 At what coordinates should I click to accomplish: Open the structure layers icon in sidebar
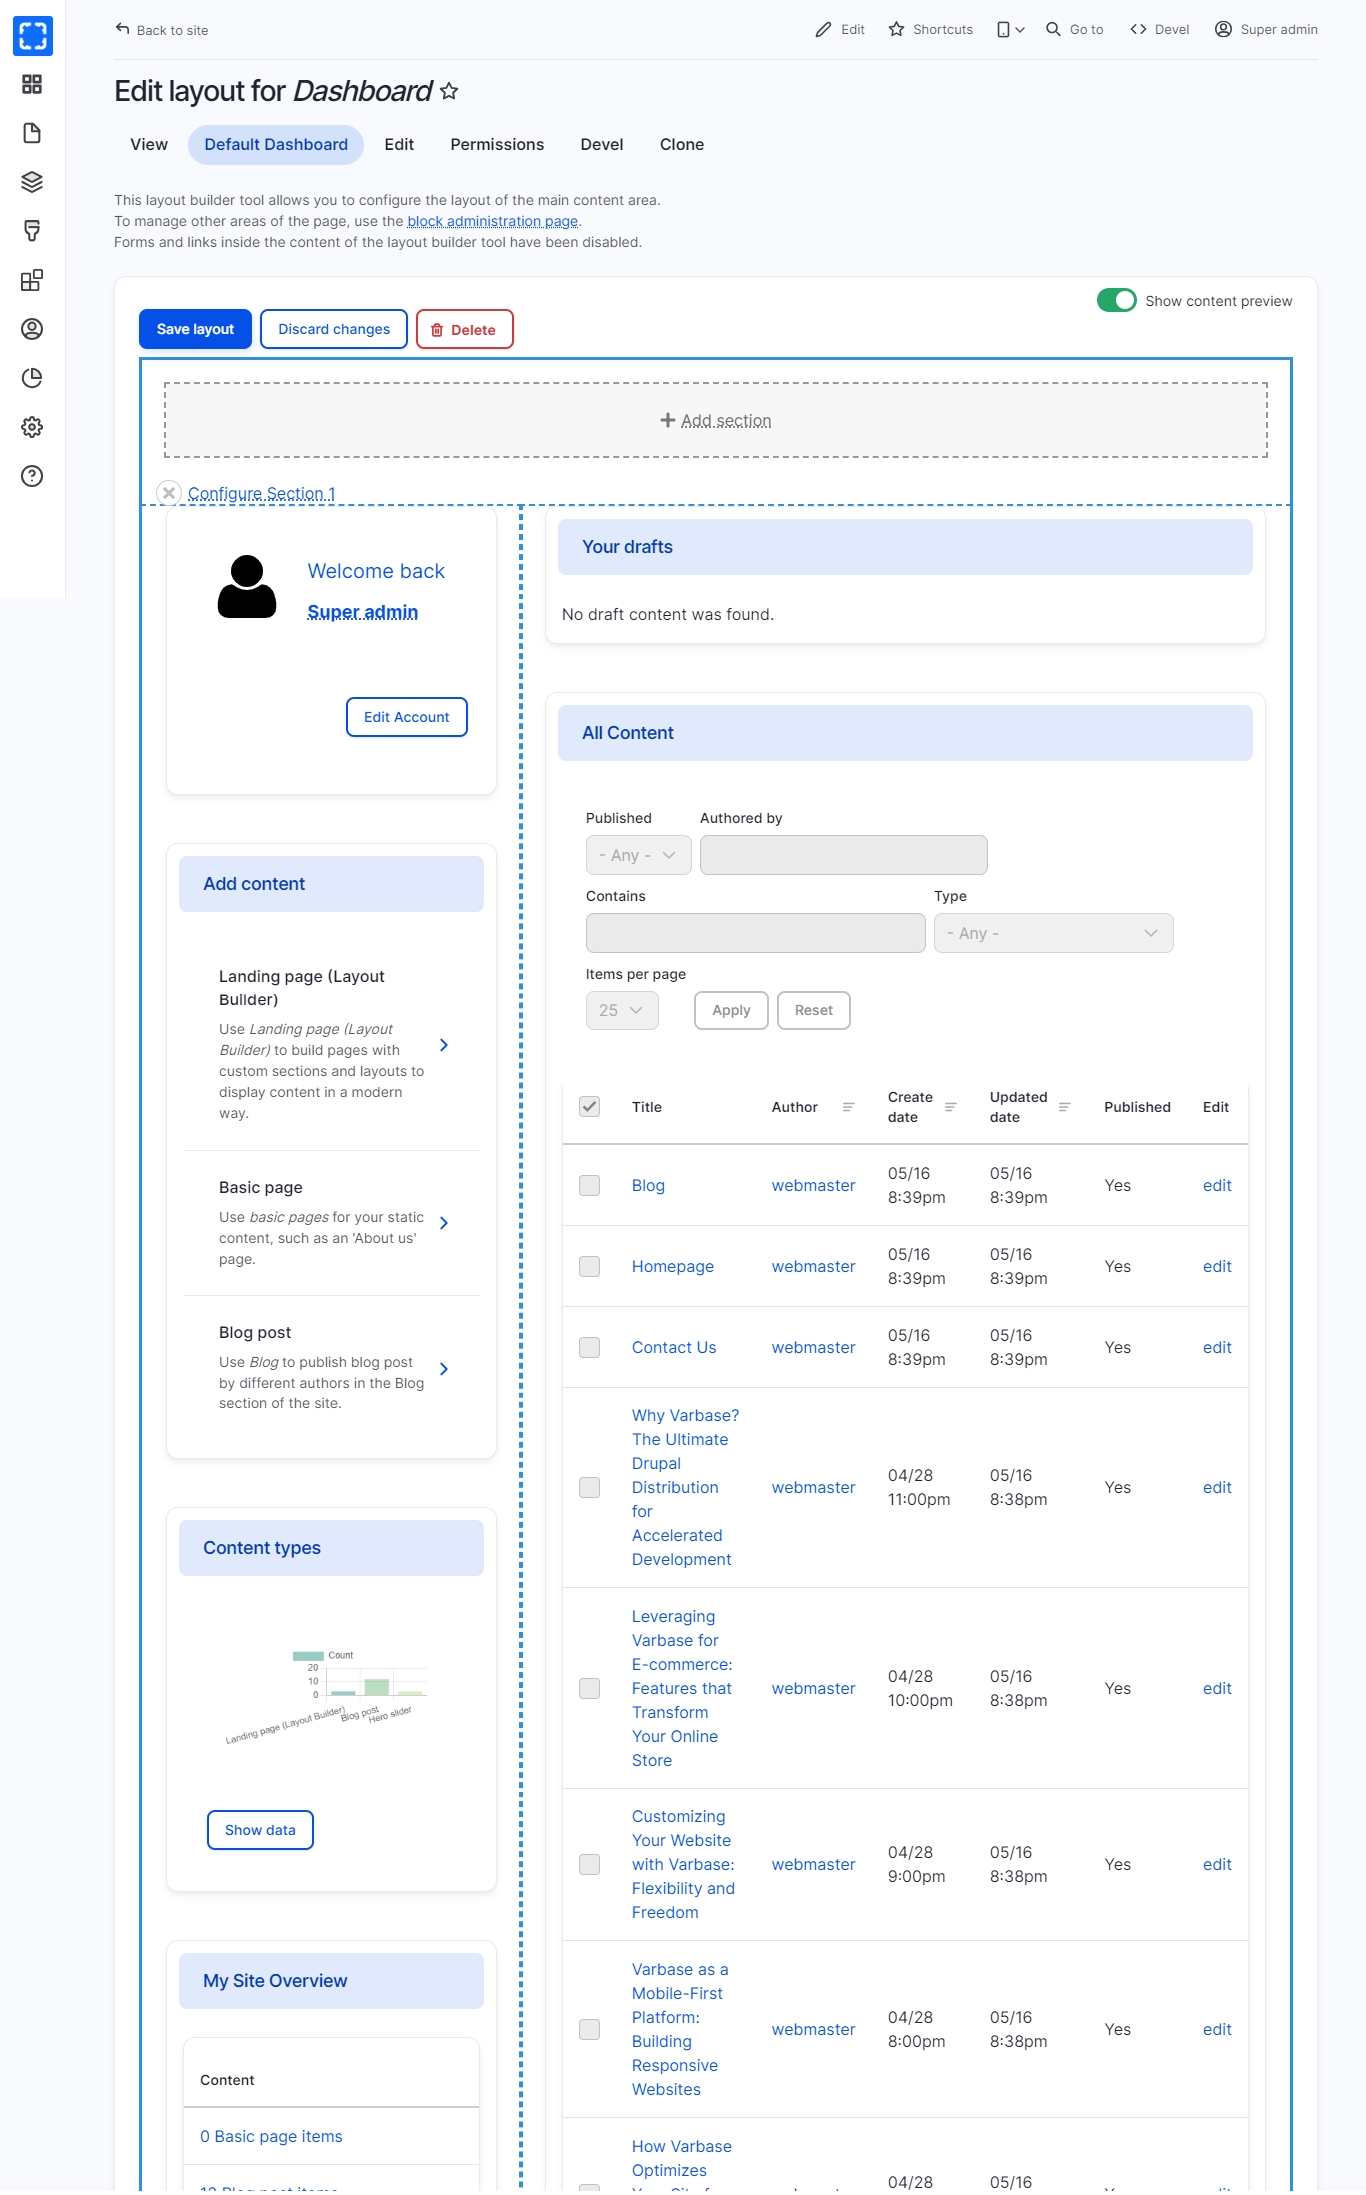(32, 182)
